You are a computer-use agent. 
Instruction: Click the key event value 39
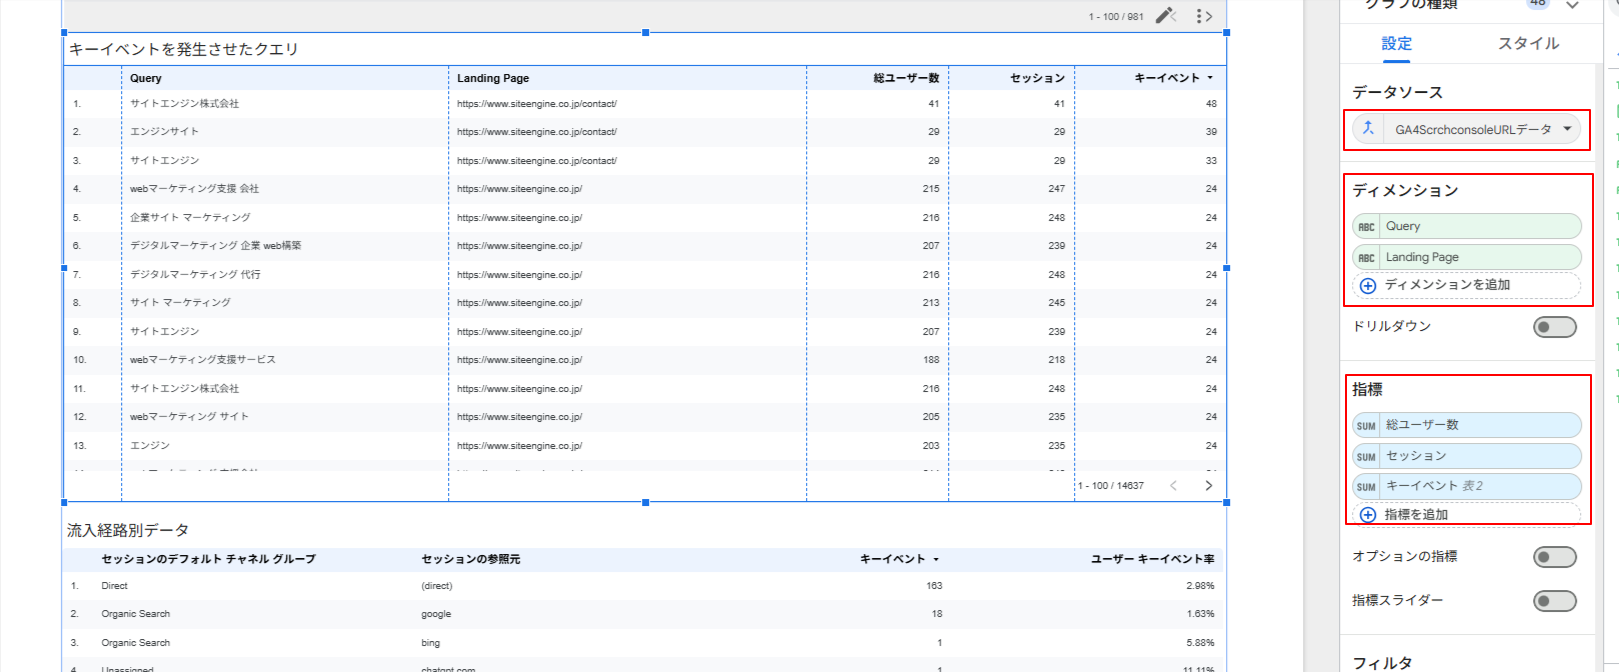point(1211,131)
